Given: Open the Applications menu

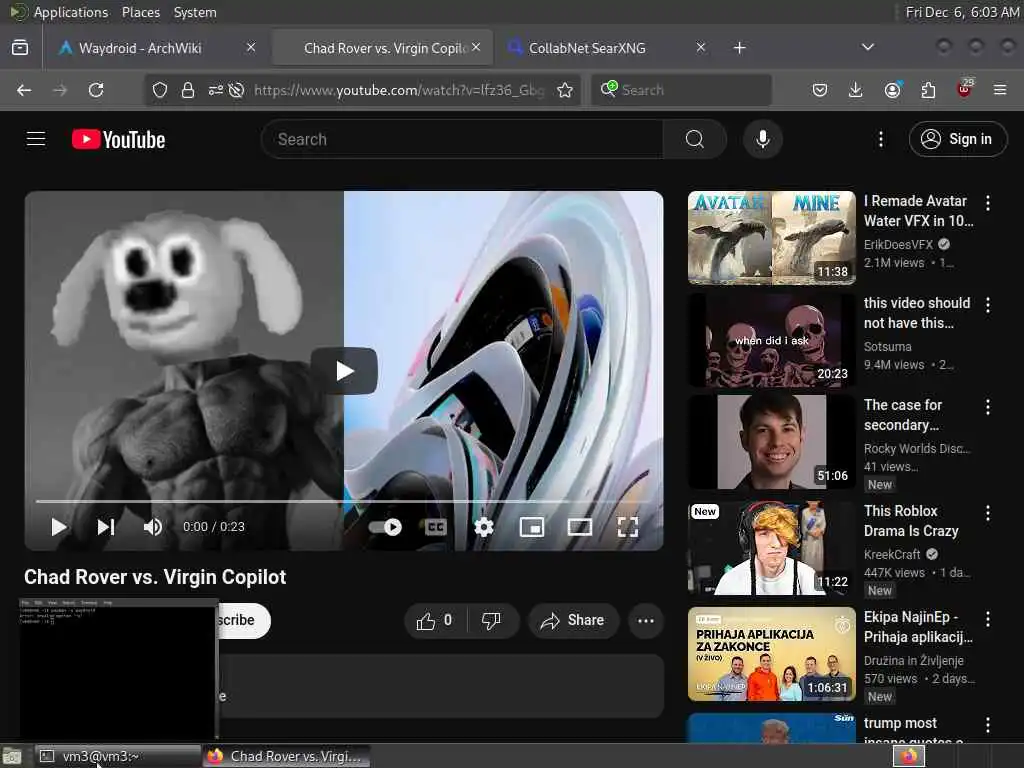Looking at the screenshot, I should pos(71,12).
